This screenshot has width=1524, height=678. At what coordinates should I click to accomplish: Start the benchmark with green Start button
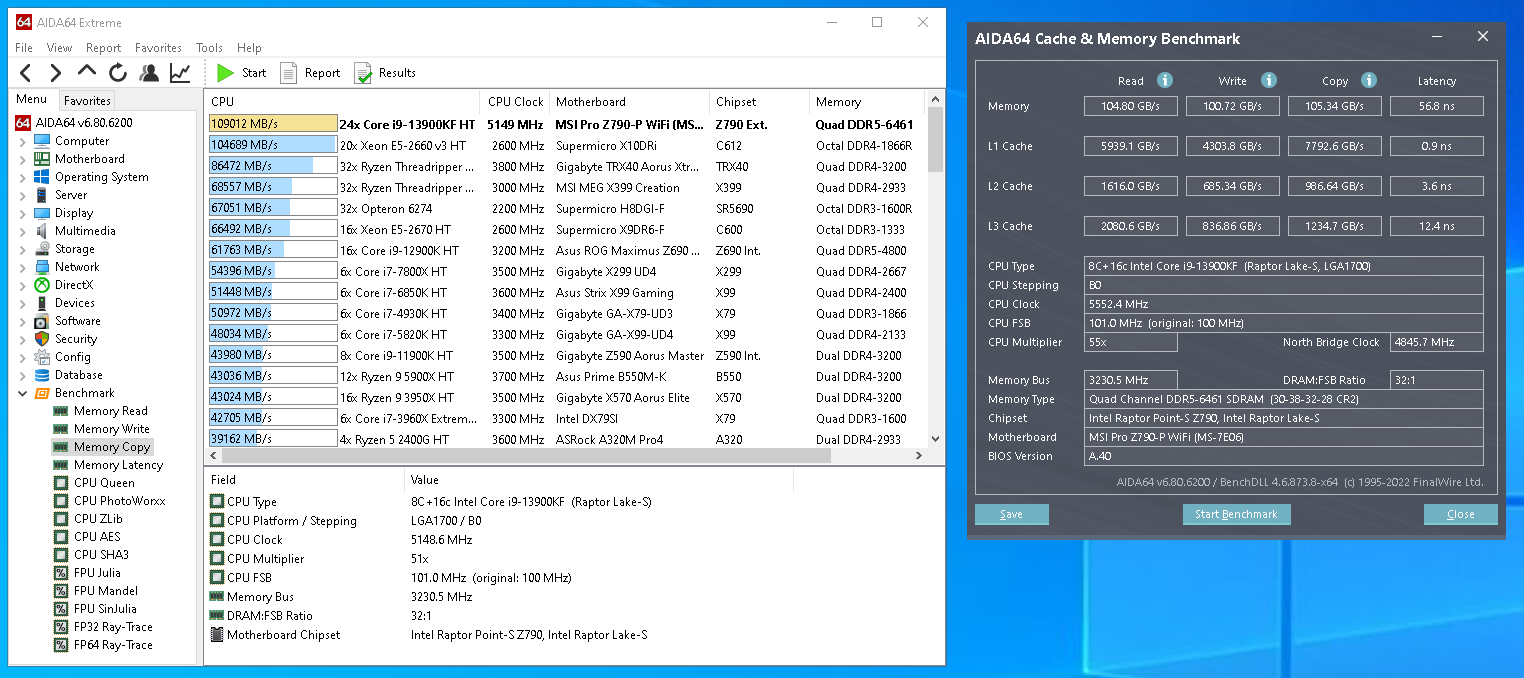tap(241, 73)
